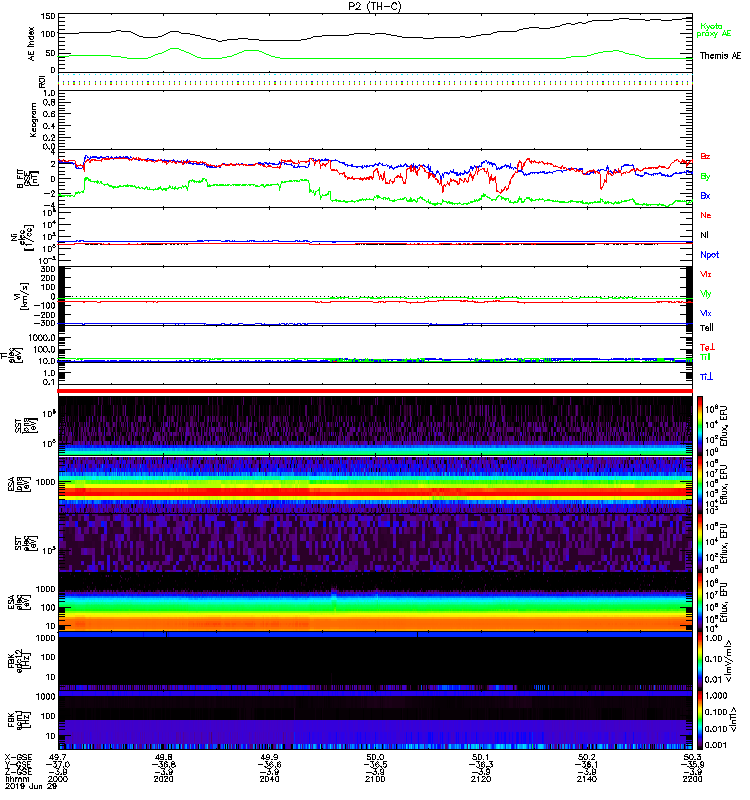Click the 150 tick on the AE Index axis
This screenshot has width=750, height=800.
pos(47,16)
